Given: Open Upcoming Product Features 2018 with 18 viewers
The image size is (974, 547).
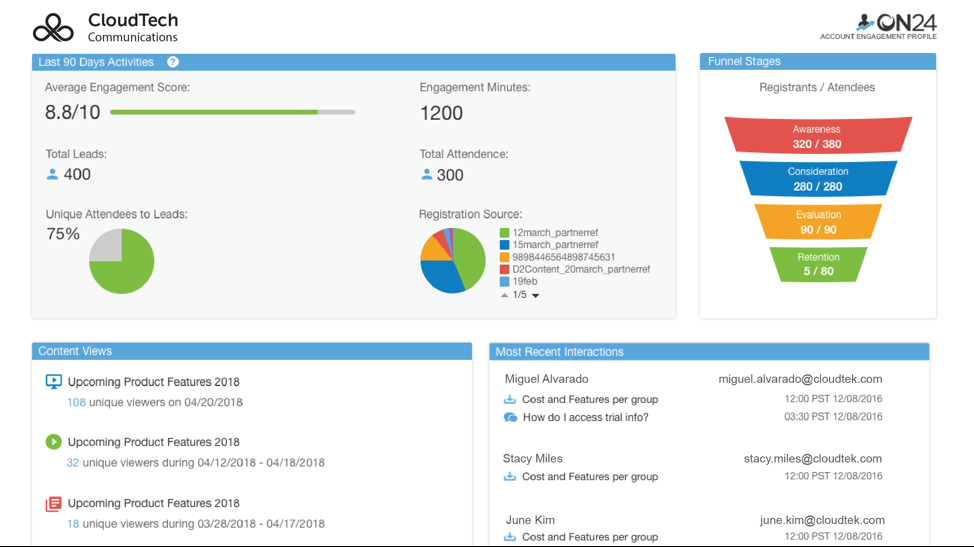Looking at the screenshot, I should coord(153,504).
